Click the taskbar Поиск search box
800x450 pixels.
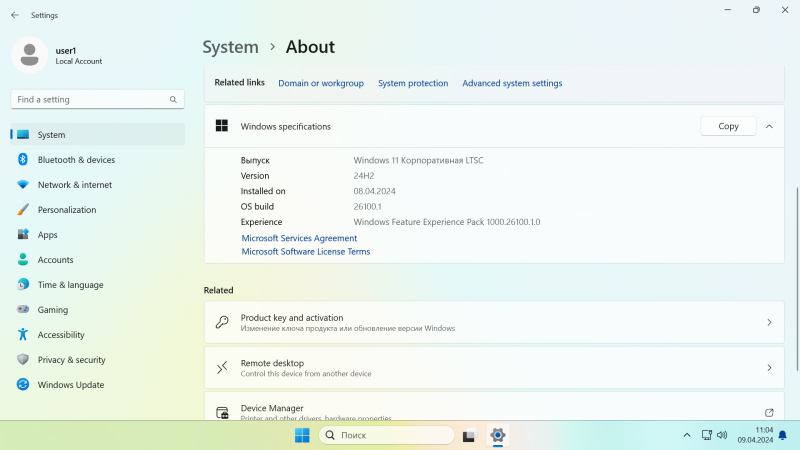pos(387,435)
